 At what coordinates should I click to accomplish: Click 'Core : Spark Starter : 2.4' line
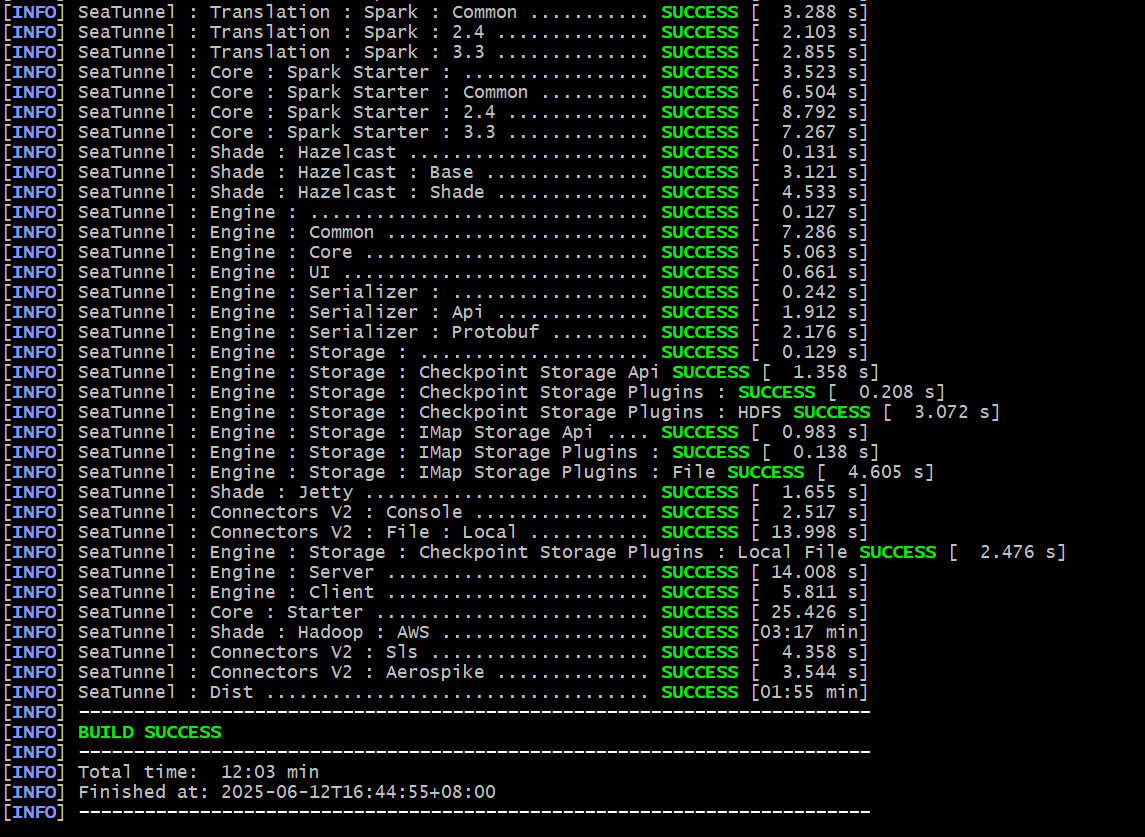click(x=435, y=112)
